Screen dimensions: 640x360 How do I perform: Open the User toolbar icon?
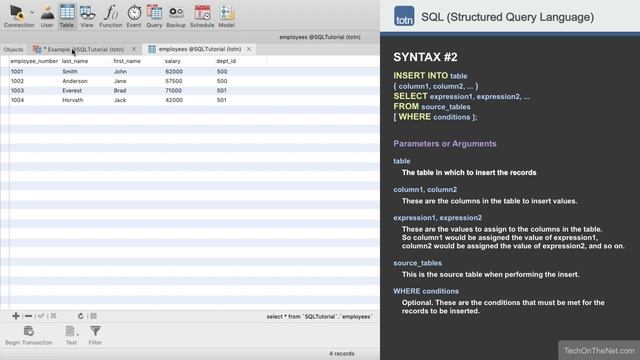(x=47, y=16)
